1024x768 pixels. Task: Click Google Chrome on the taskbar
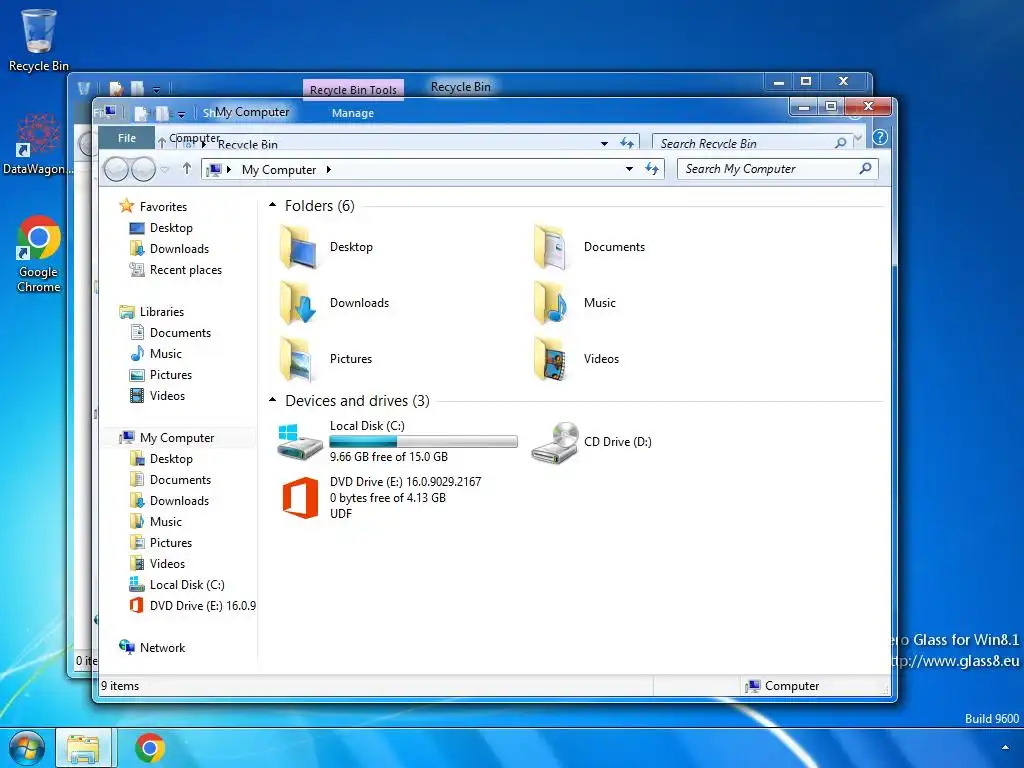point(150,748)
